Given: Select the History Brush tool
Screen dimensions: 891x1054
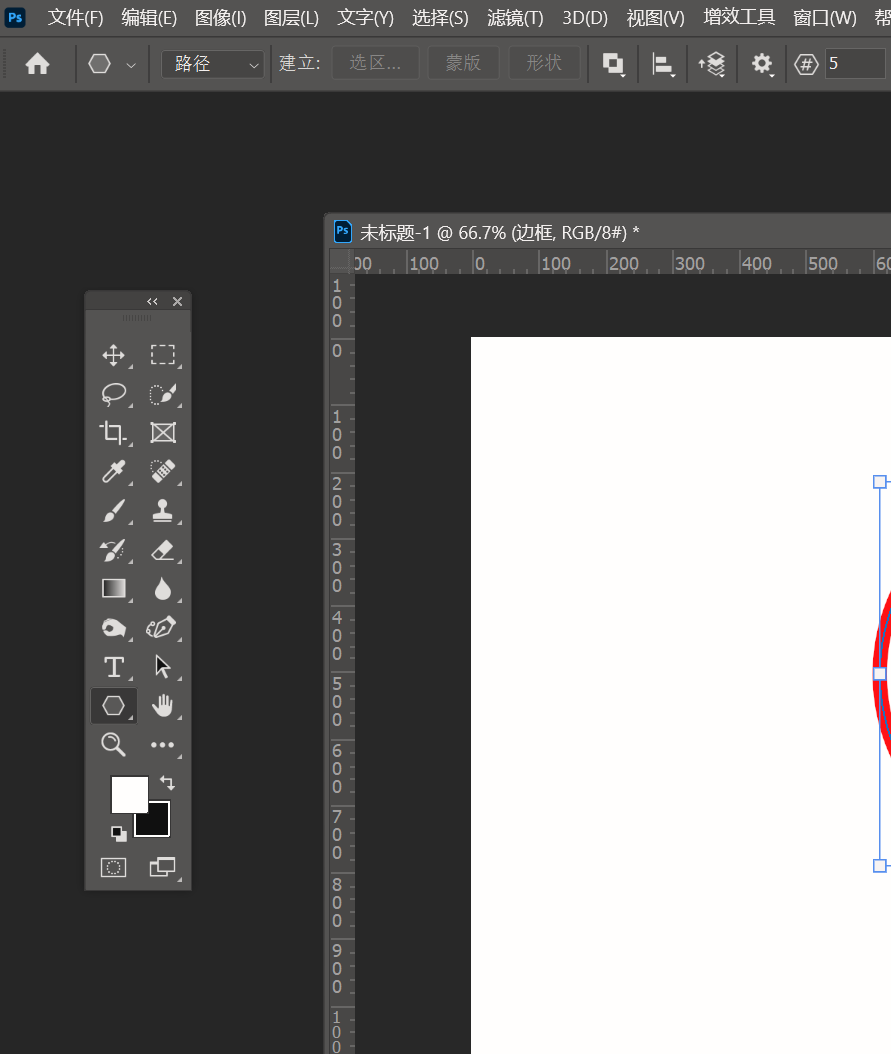Looking at the screenshot, I should [114, 550].
